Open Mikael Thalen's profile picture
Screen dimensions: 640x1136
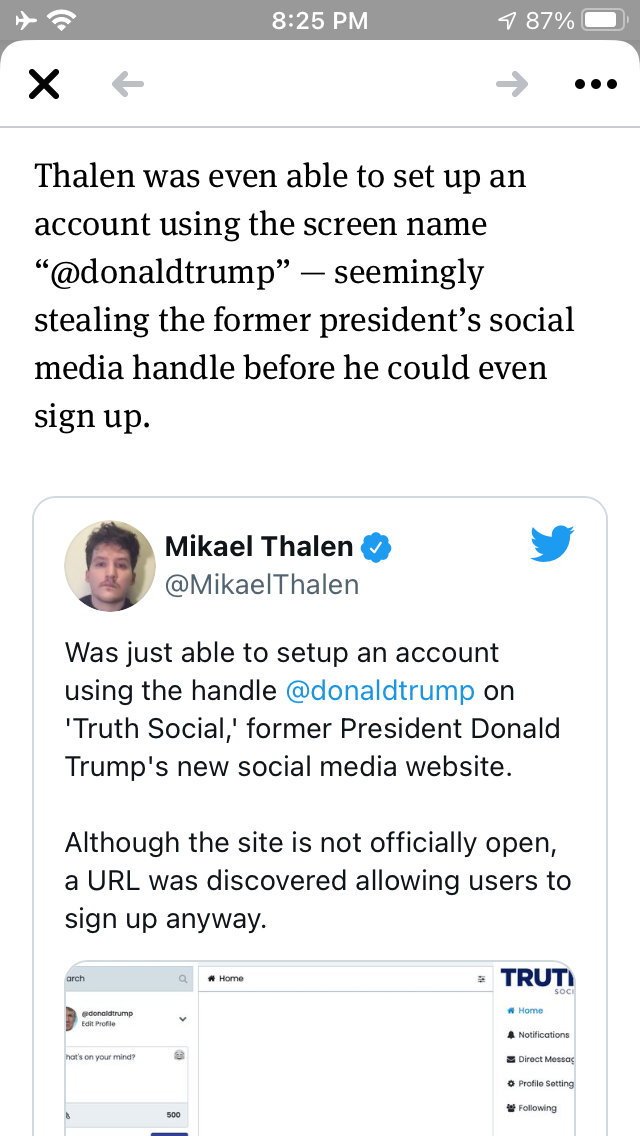110,565
